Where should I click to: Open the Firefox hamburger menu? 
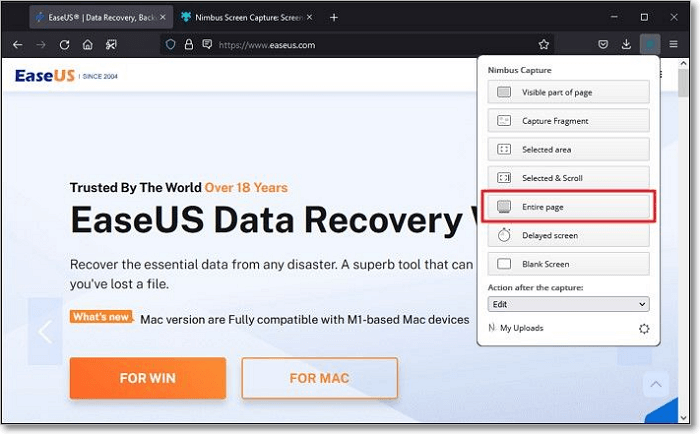coord(675,44)
